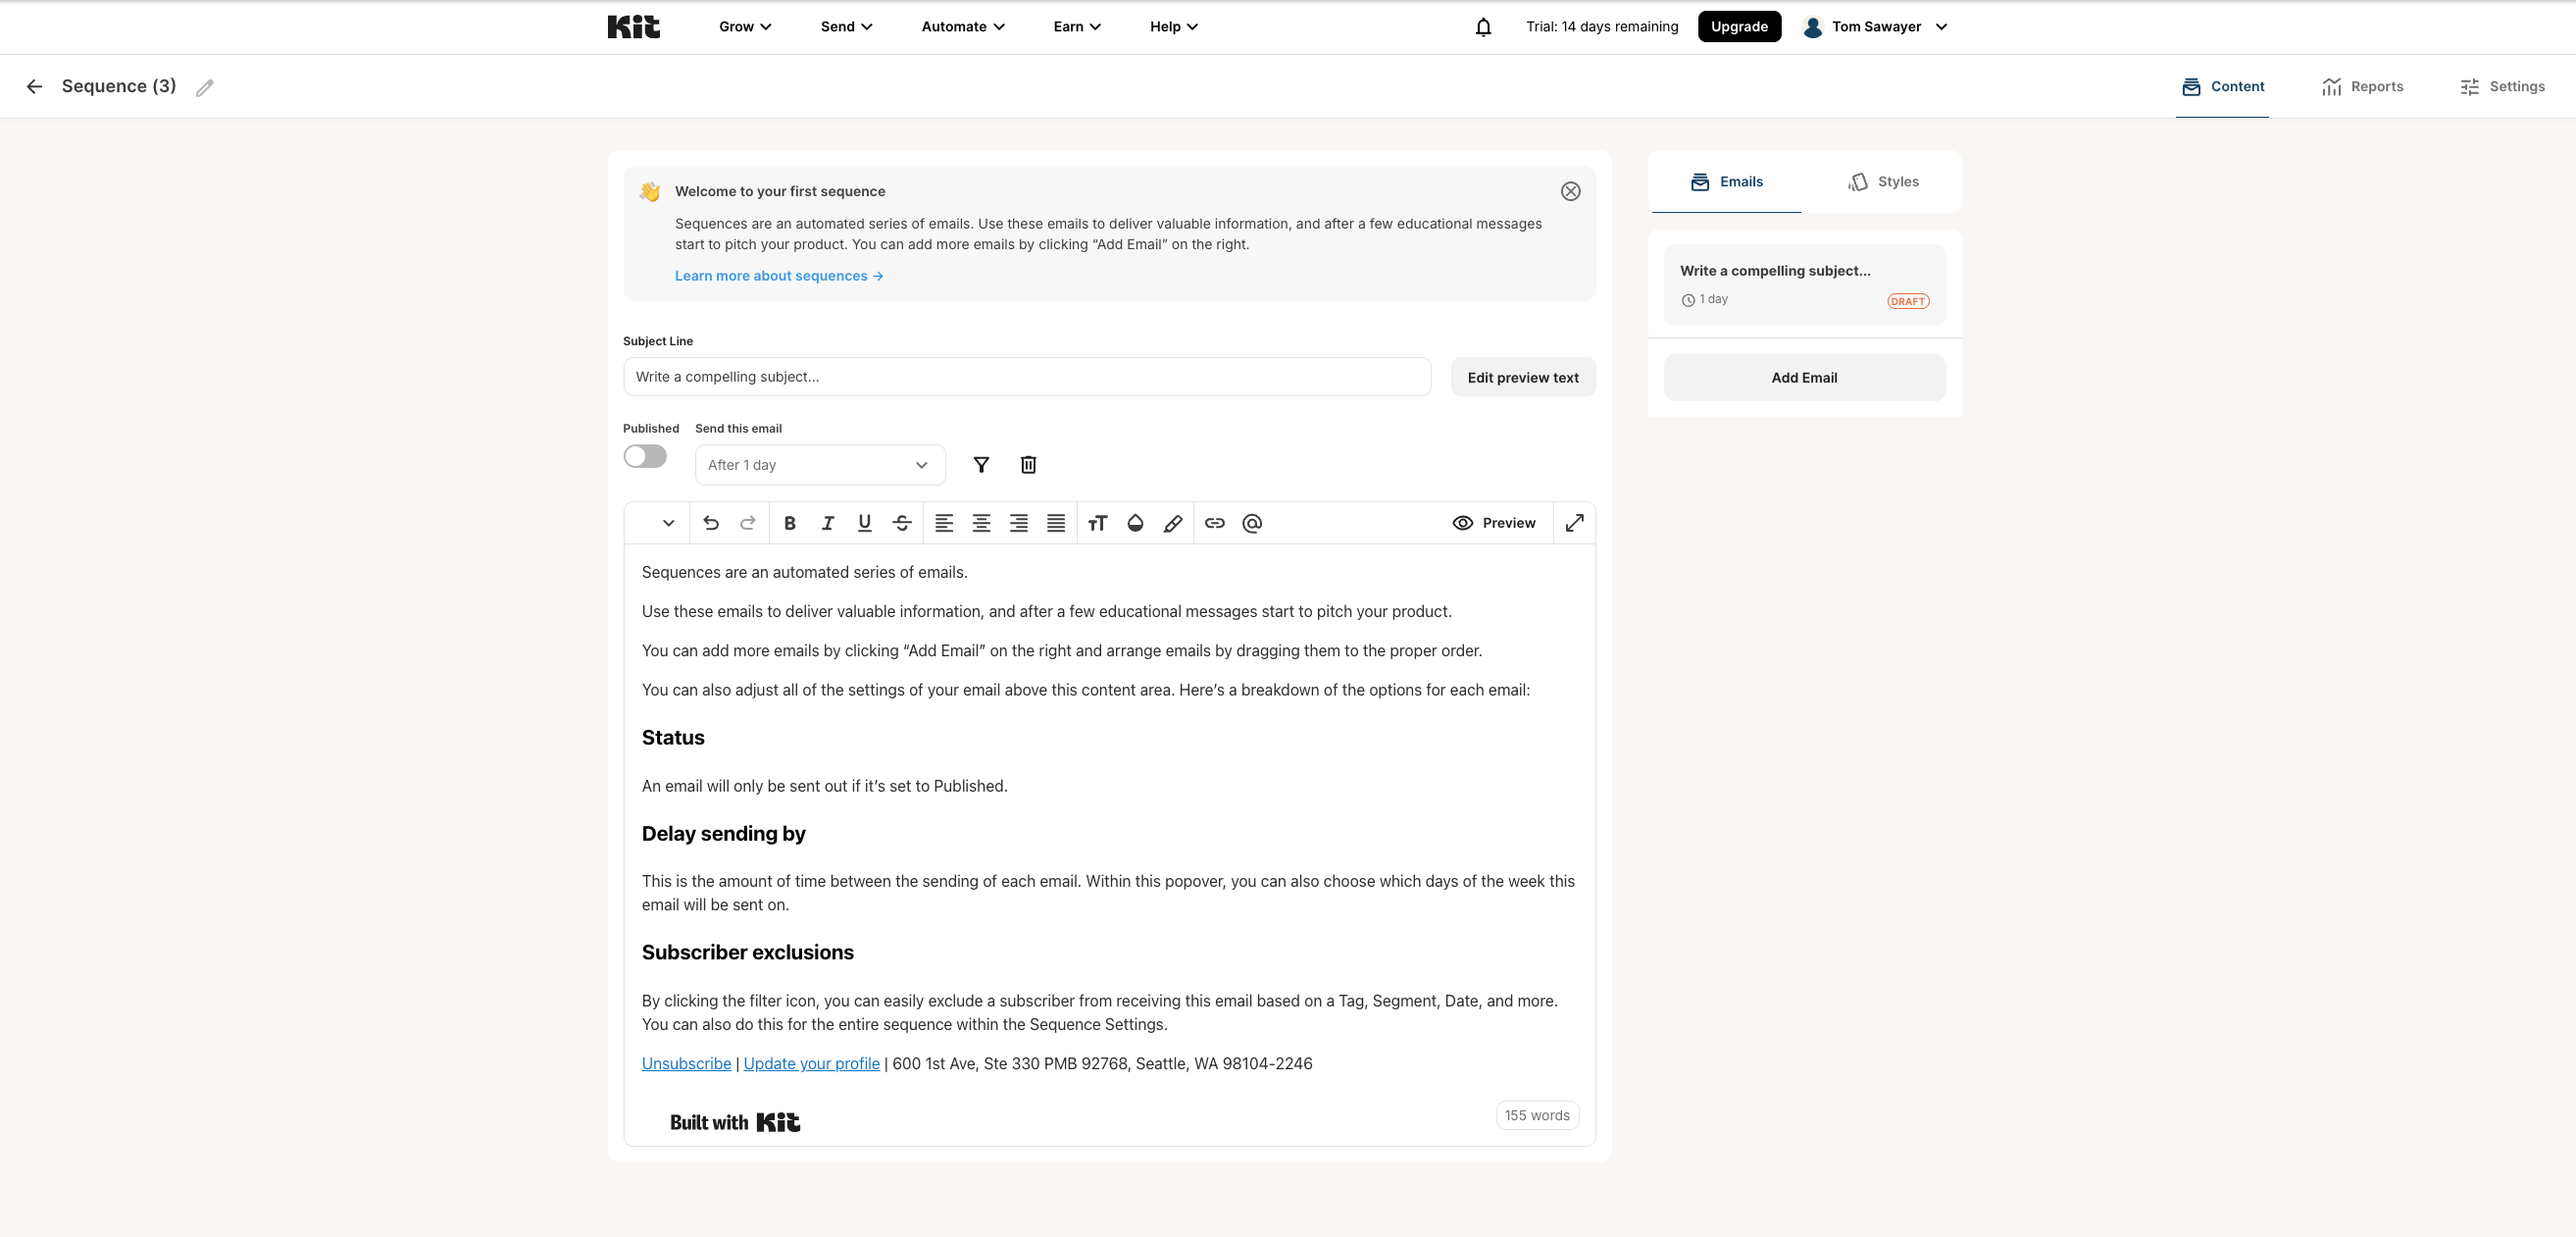Click the Subscriber exclusions heading
The height and width of the screenshot is (1237, 2576).
click(748, 953)
